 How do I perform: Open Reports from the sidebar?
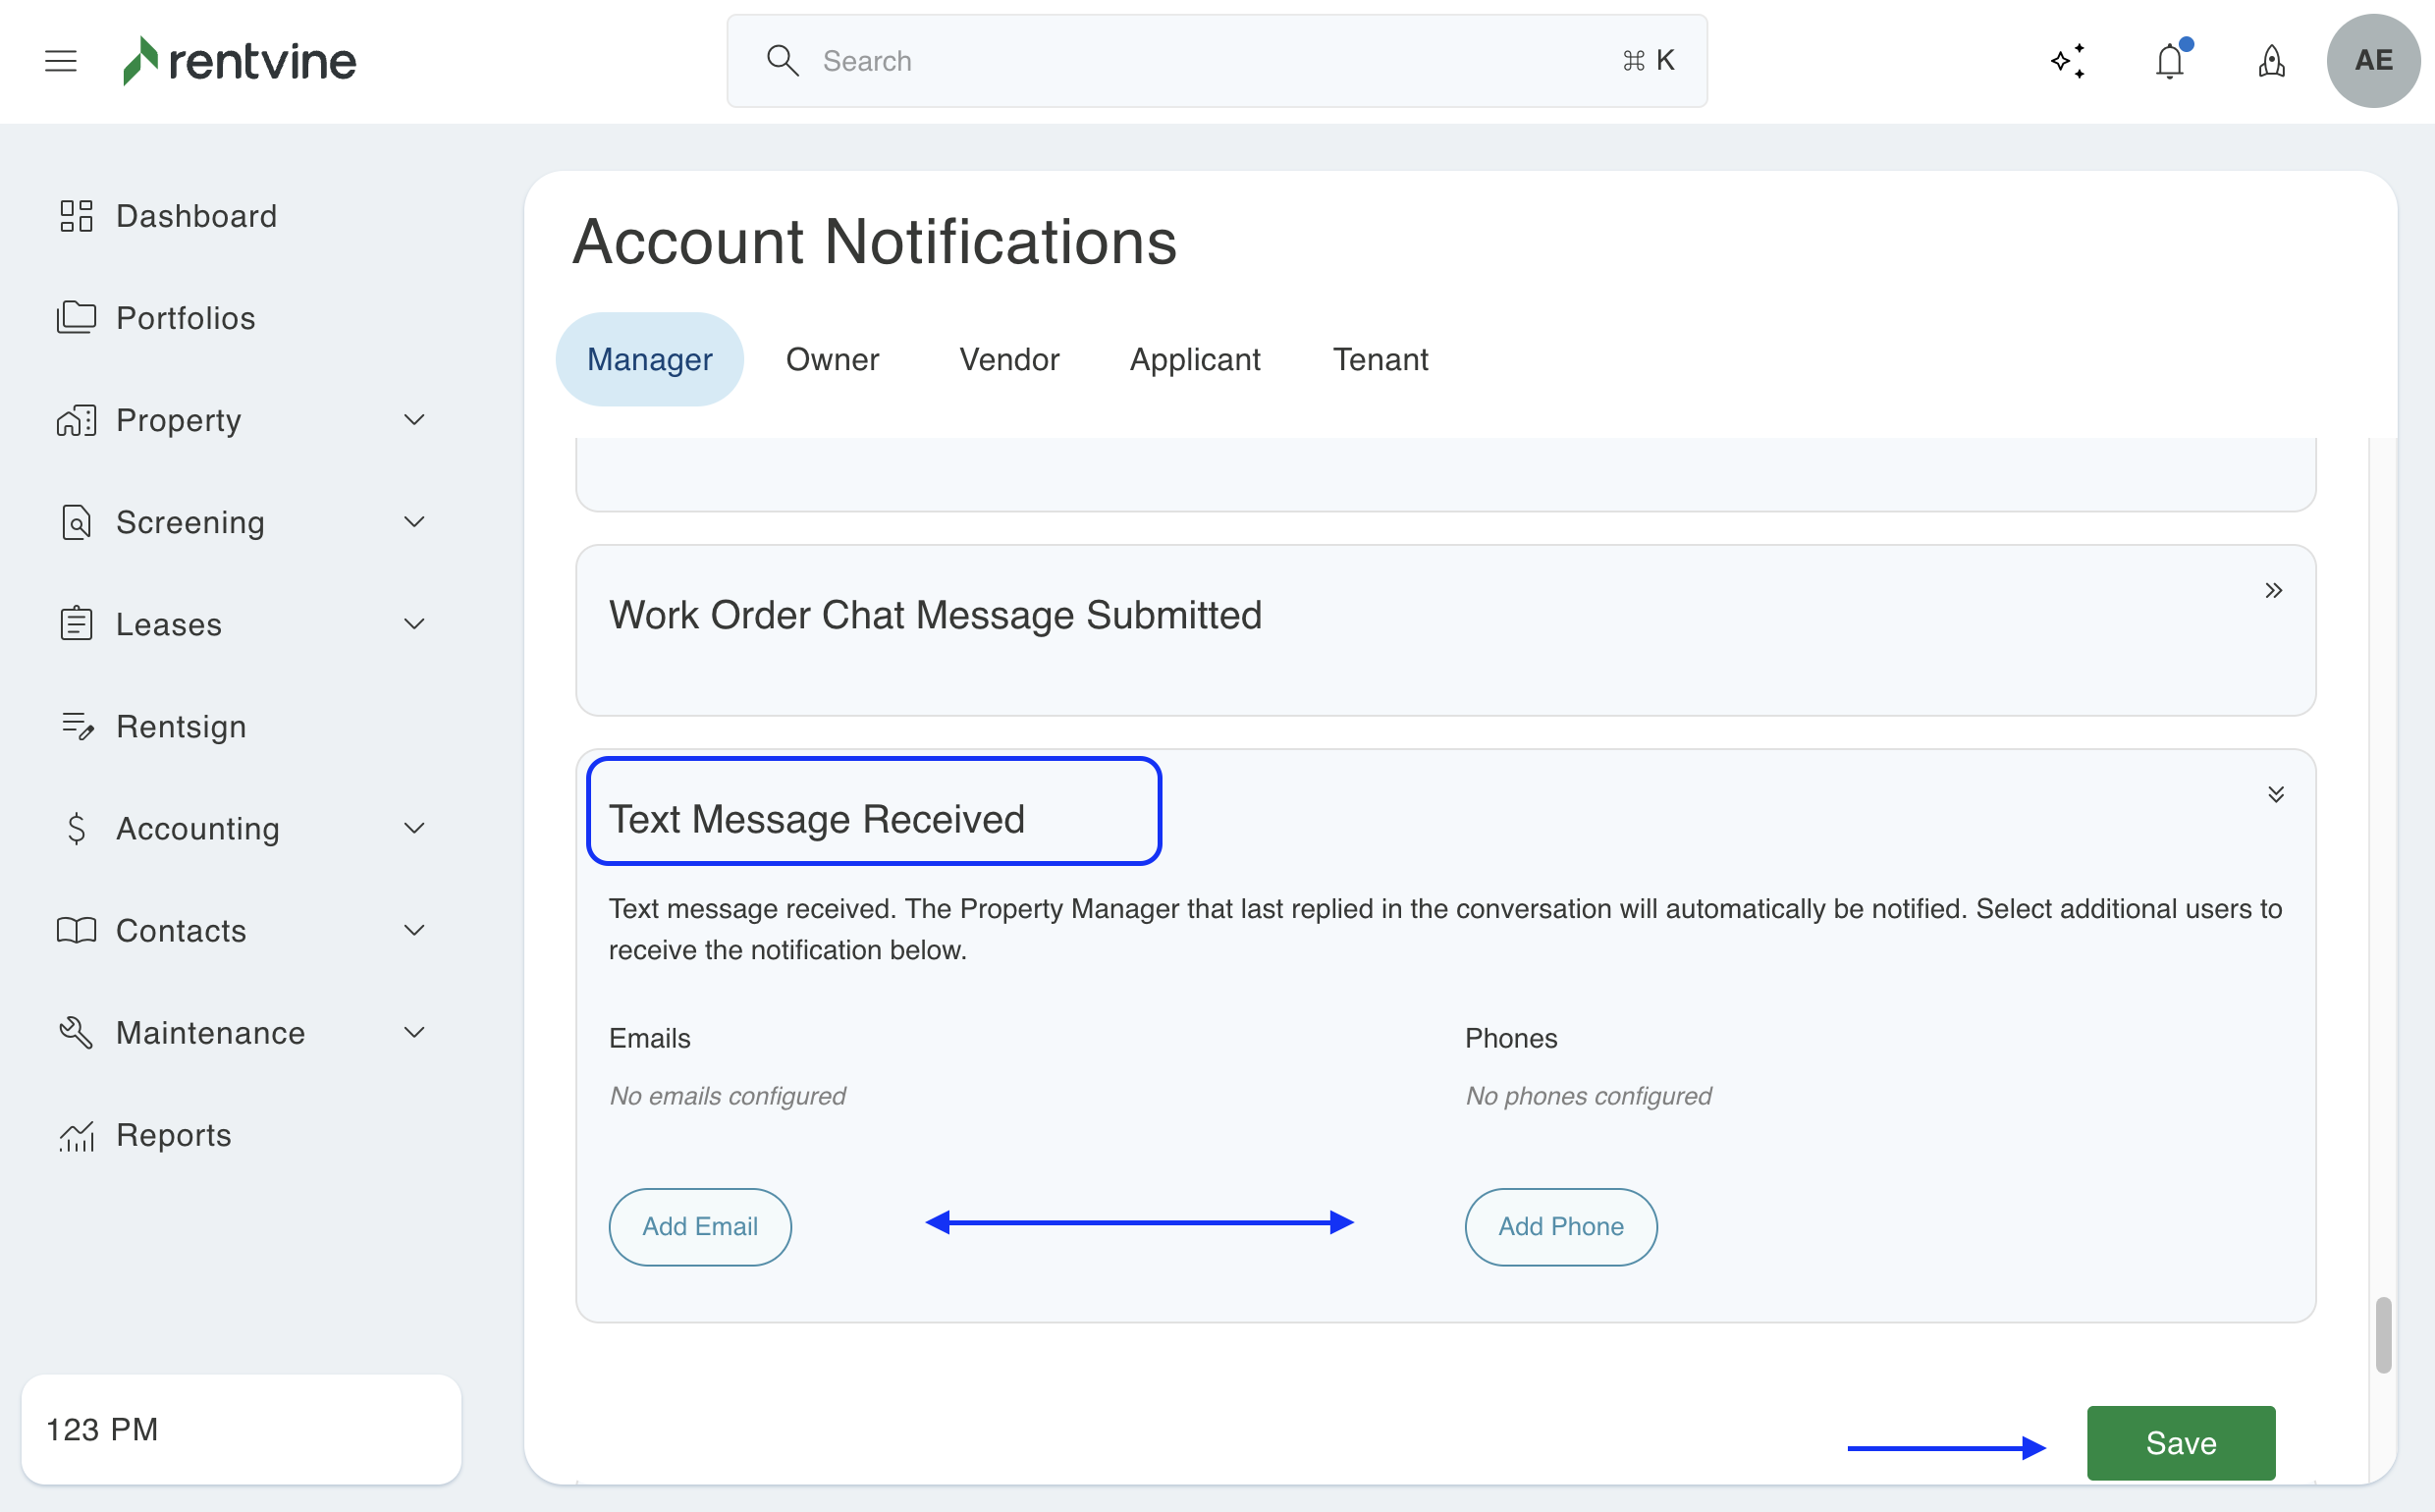tap(173, 1135)
